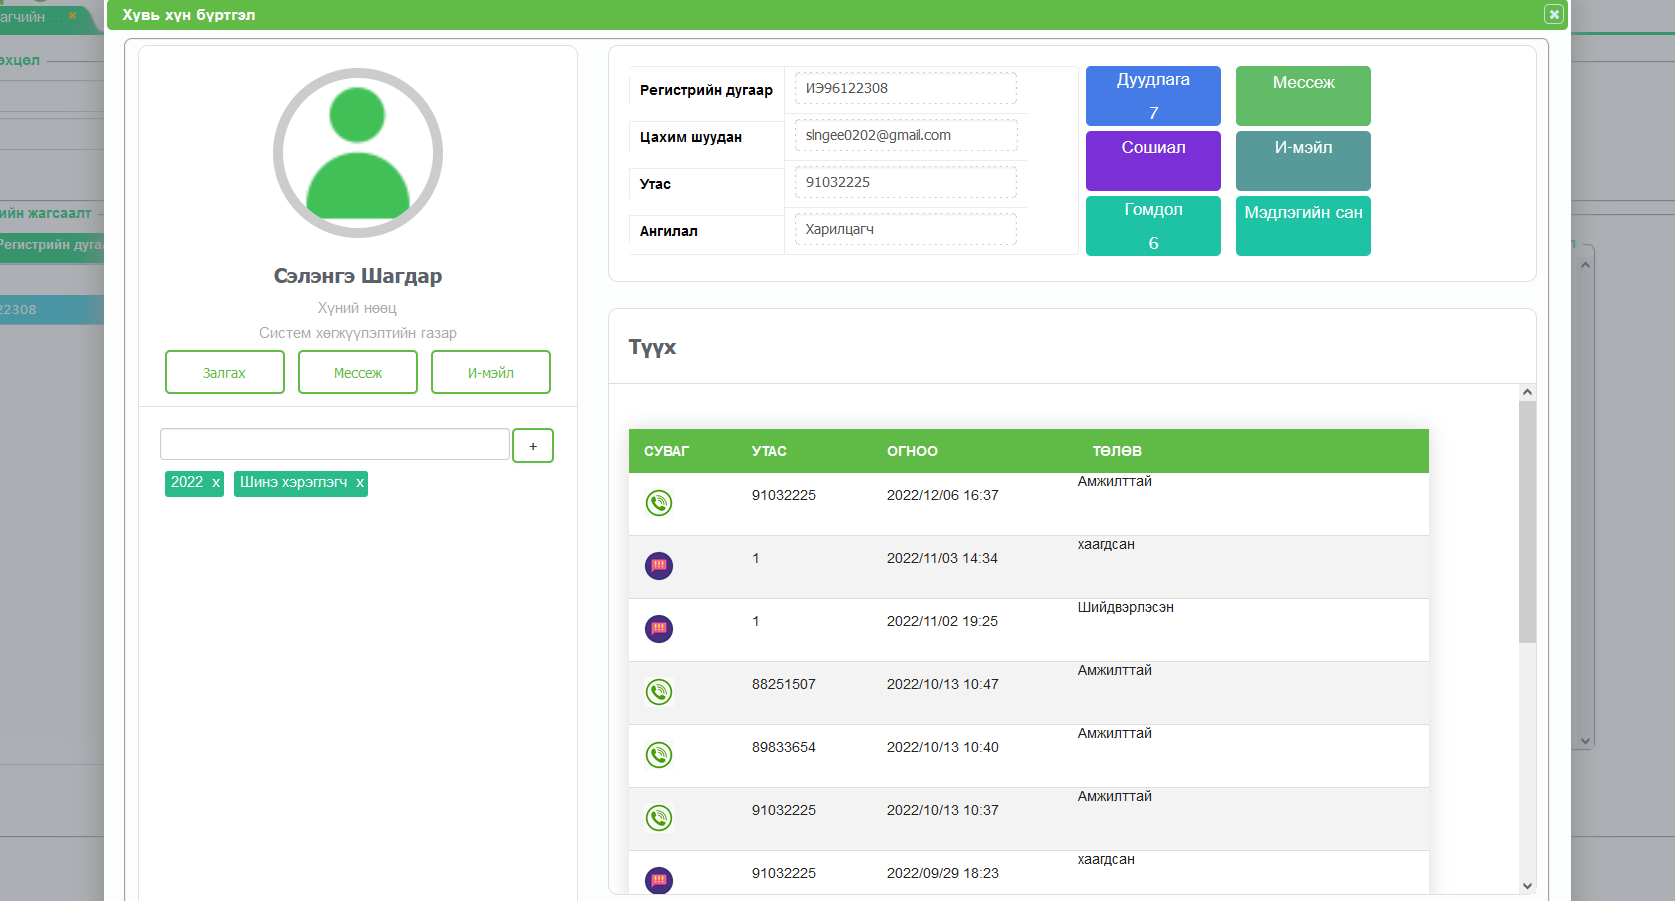
Task: Click date 2022/11/03 14:34
Action: [x=942, y=558]
